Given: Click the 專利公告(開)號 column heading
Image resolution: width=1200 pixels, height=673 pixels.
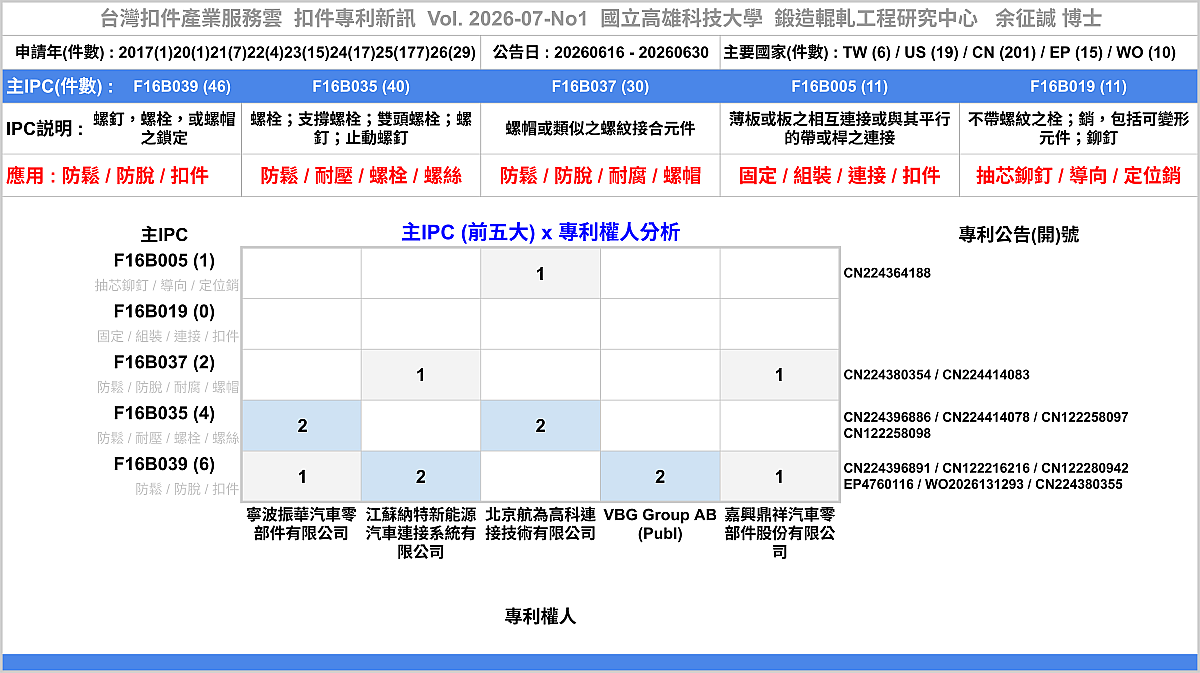Looking at the screenshot, I should pos(1019,235).
